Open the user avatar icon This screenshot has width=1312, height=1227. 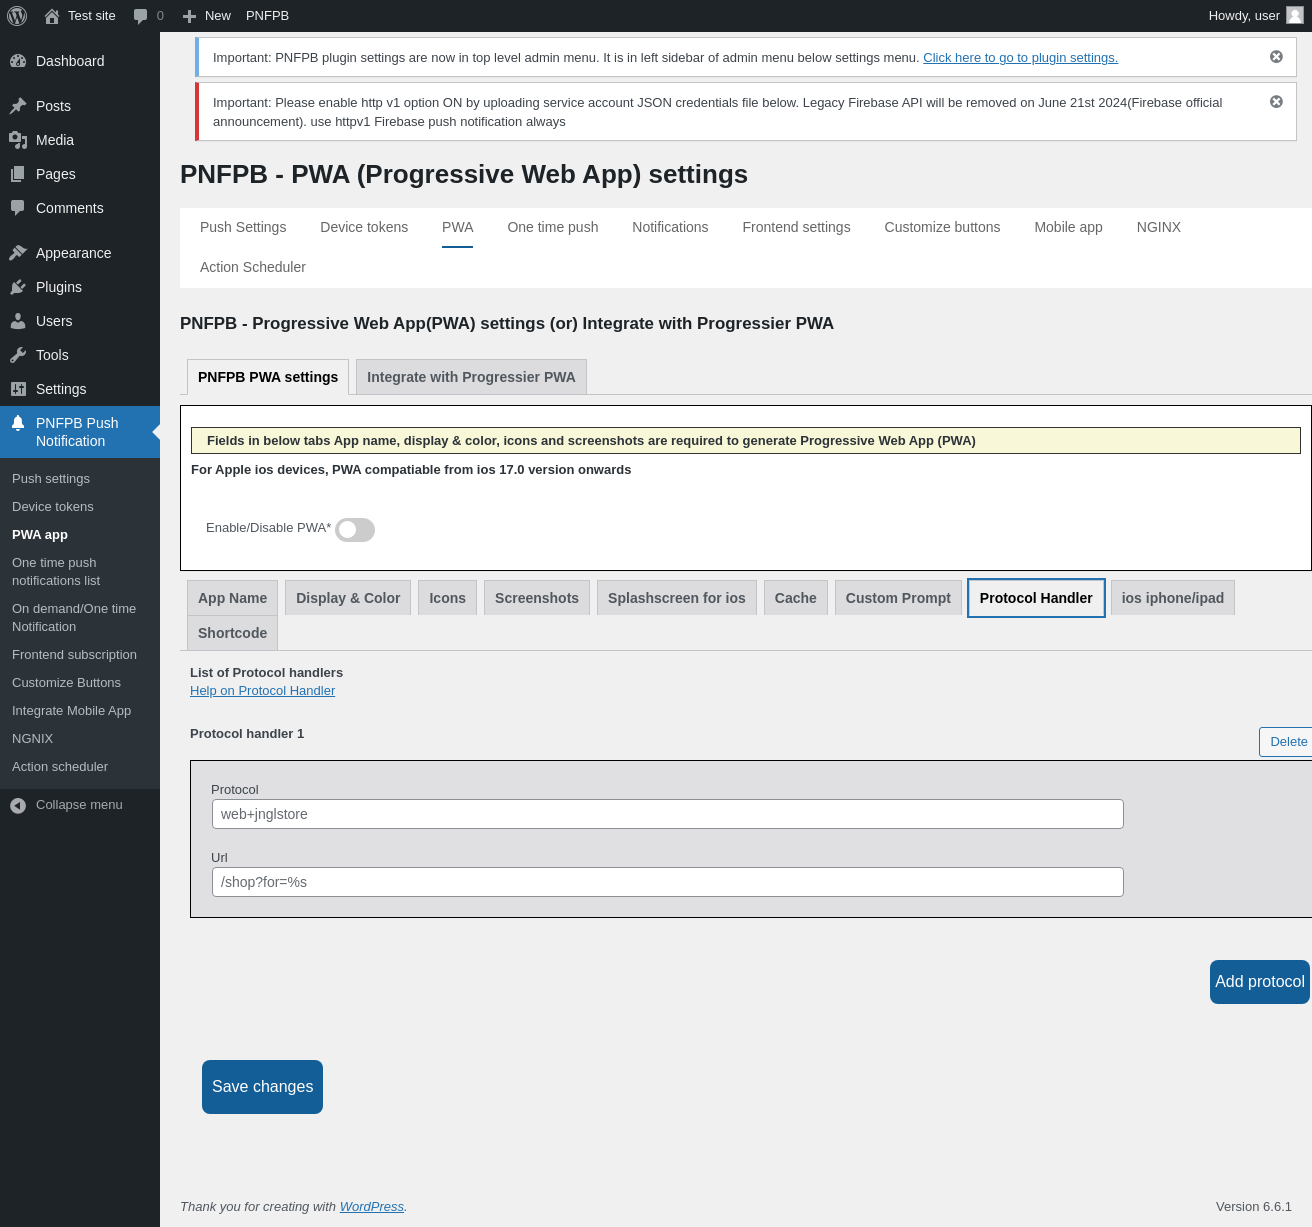coord(1294,16)
